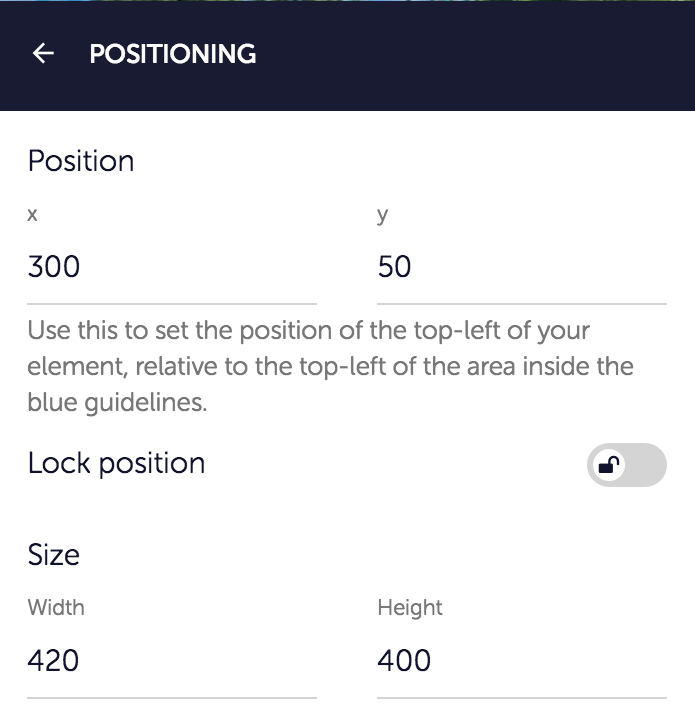
Task: Click the x position input field
Action: [x=171, y=268]
